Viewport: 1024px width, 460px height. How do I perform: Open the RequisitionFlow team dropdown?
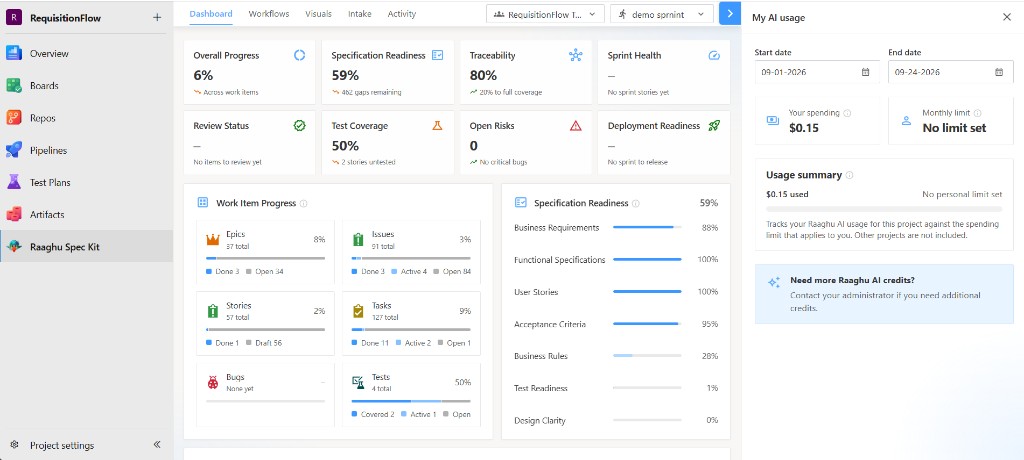point(545,14)
